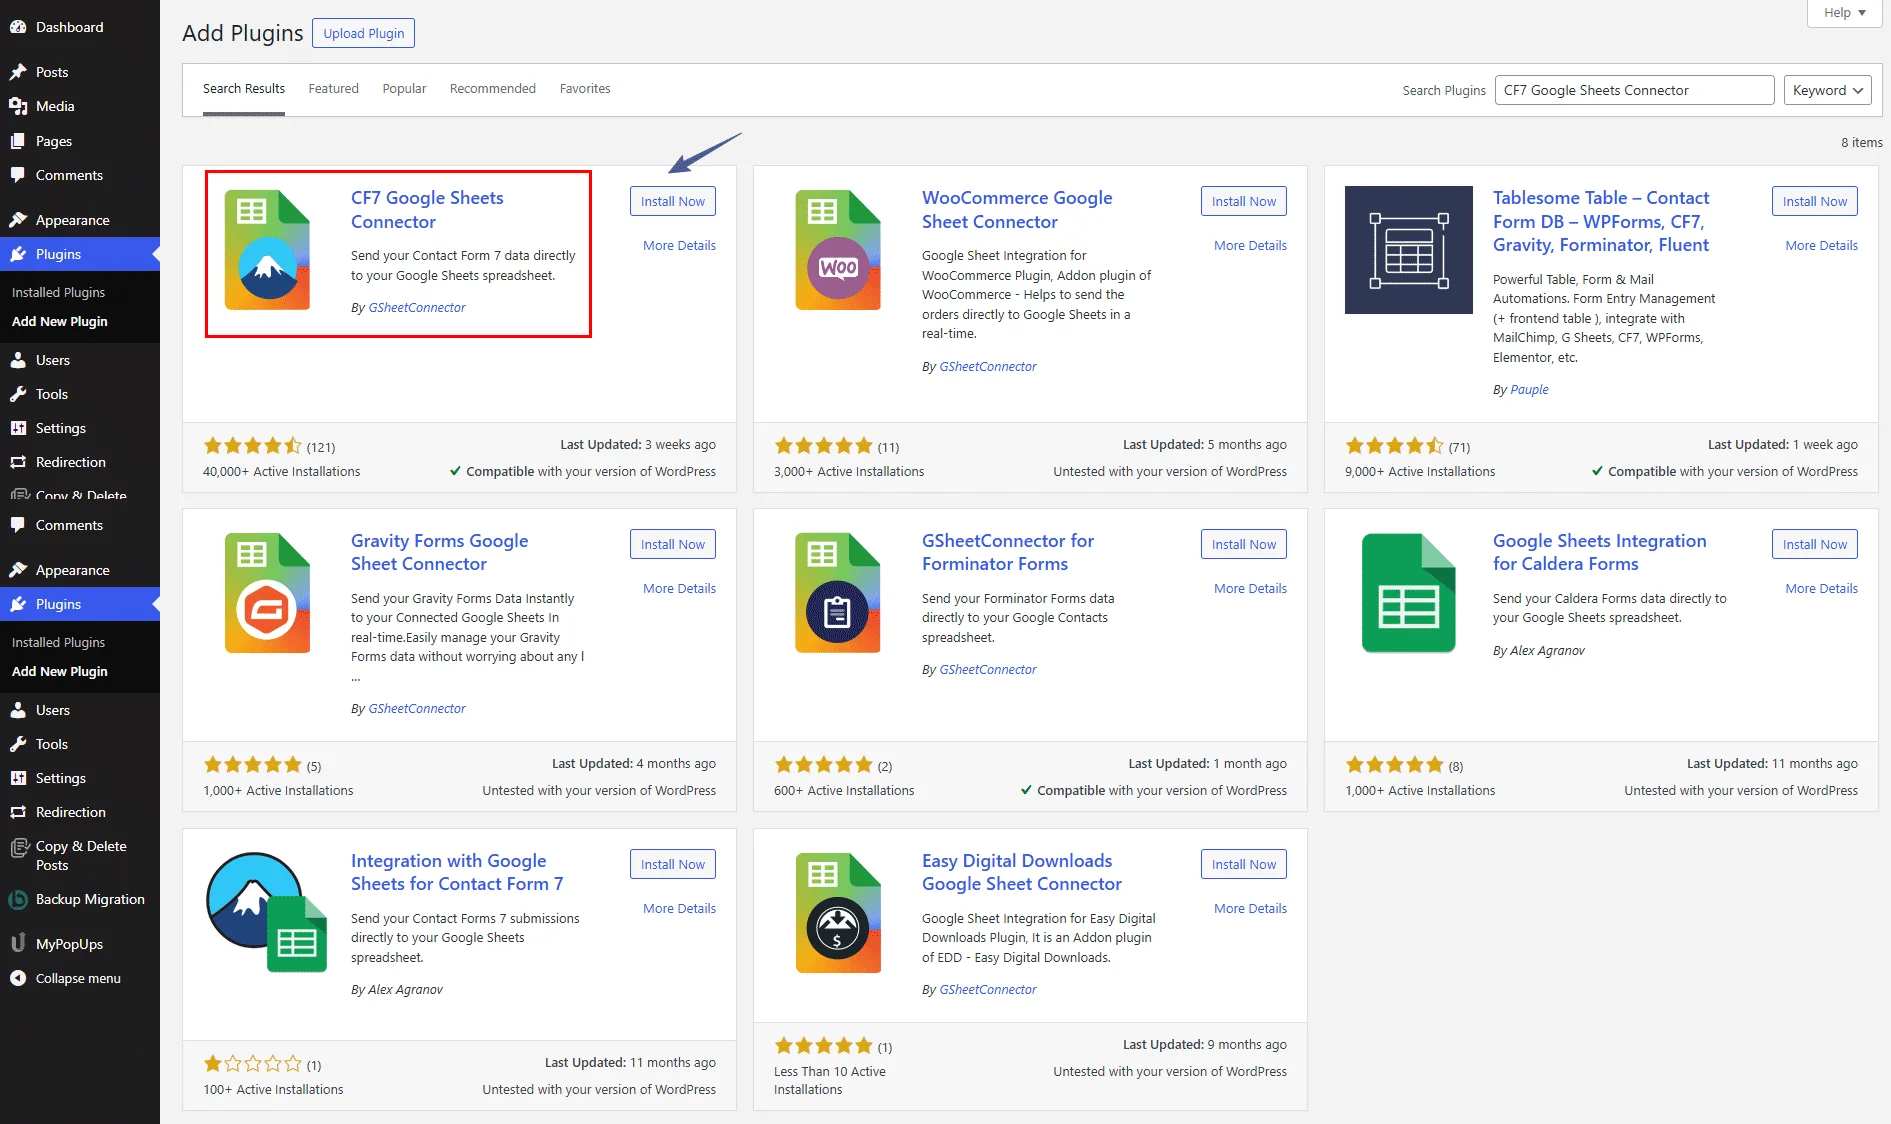This screenshot has width=1891, height=1124.
Task: Click the MyPopUps sidebar icon
Action: tap(18, 943)
